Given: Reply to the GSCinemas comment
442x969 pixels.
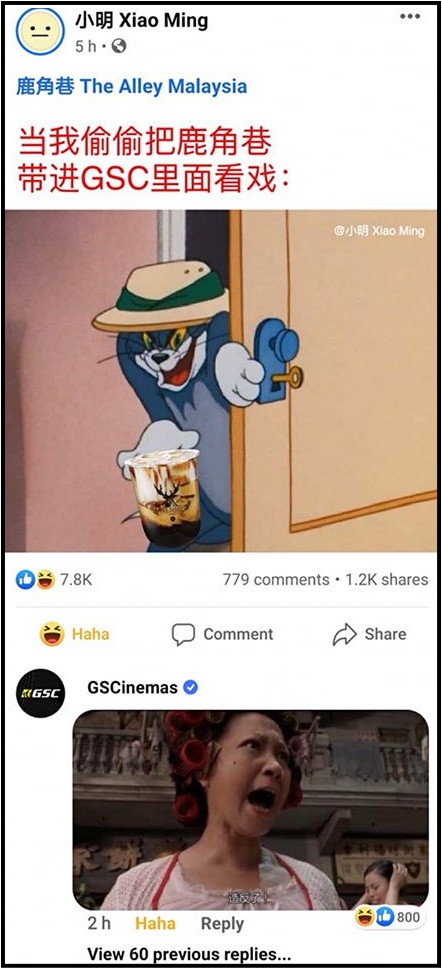Looking at the screenshot, I should (222, 924).
